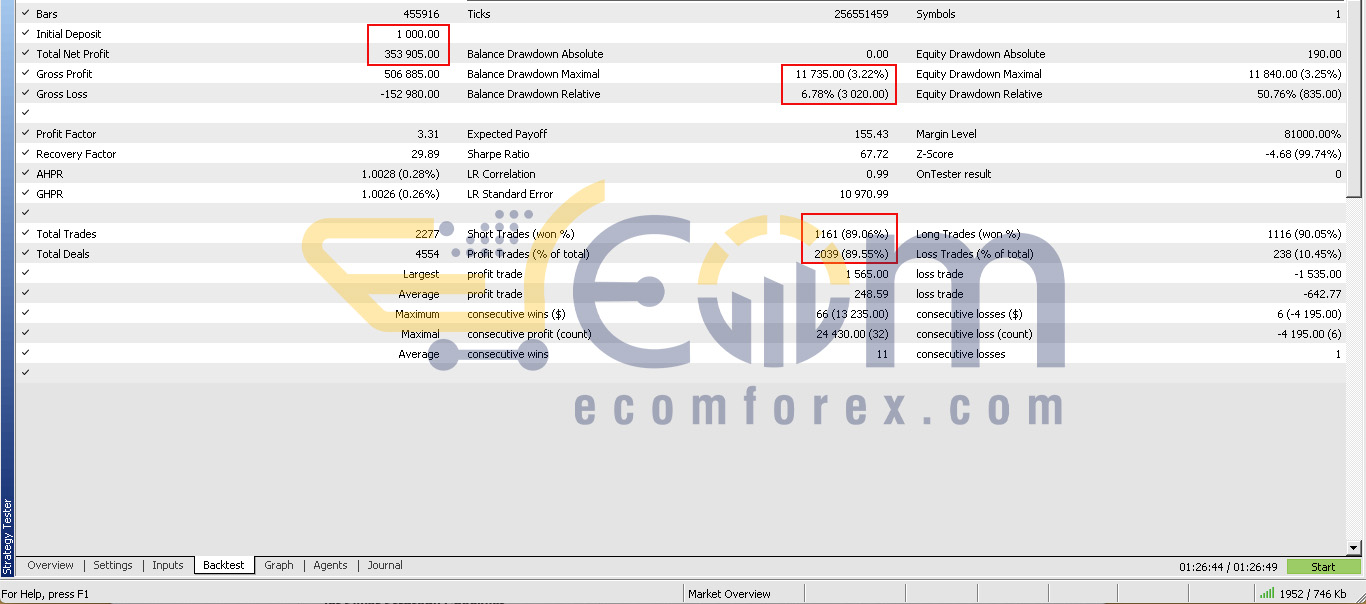Click the OnTester result label
Image resolution: width=1366 pixels, height=604 pixels.
pyautogui.click(x=954, y=174)
